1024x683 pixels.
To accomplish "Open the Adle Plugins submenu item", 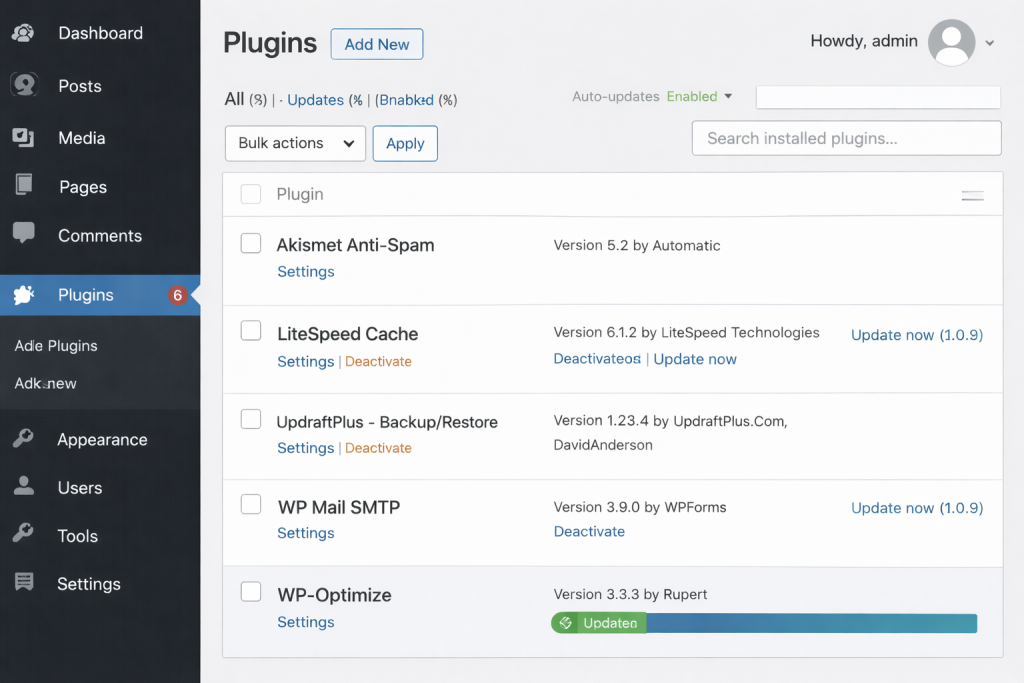I will tap(56, 345).
